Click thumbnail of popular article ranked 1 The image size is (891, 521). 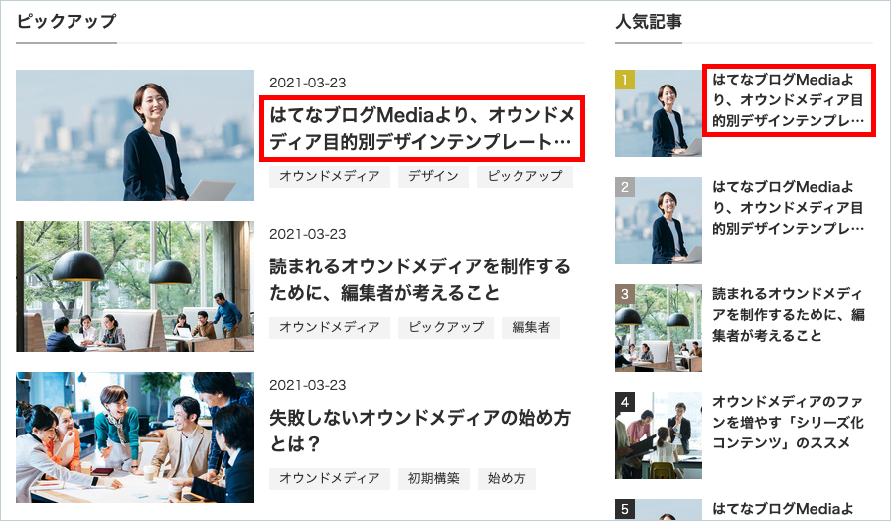pyautogui.click(x=658, y=113)
